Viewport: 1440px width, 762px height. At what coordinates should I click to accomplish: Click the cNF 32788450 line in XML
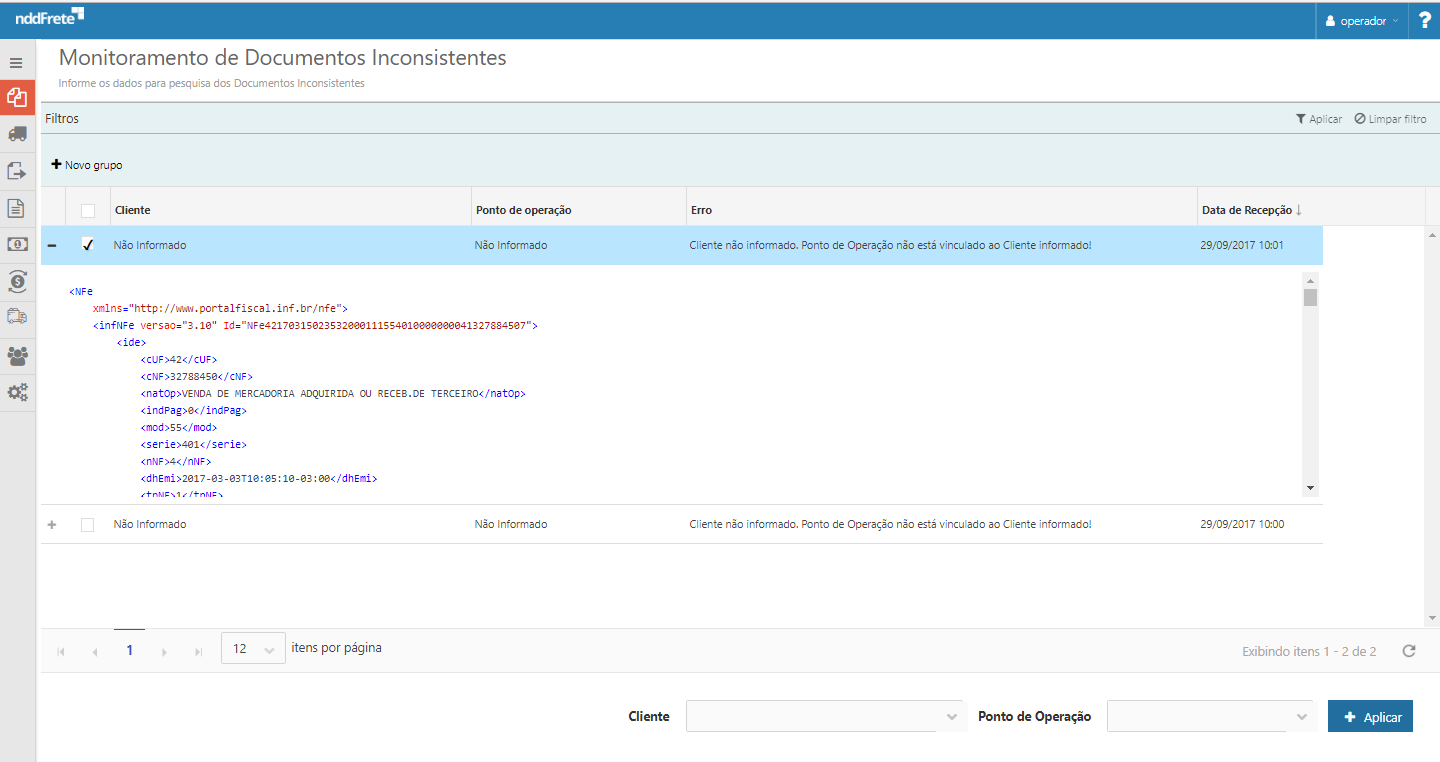pyautogui.click(x=197, y=376)
